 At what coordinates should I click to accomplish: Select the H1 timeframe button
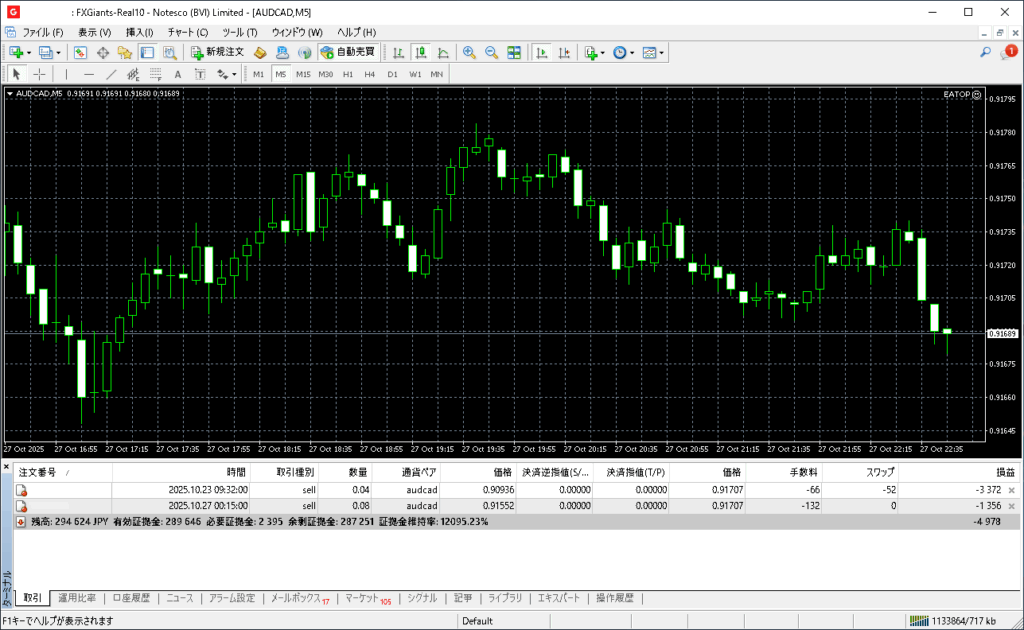(347, 74)
